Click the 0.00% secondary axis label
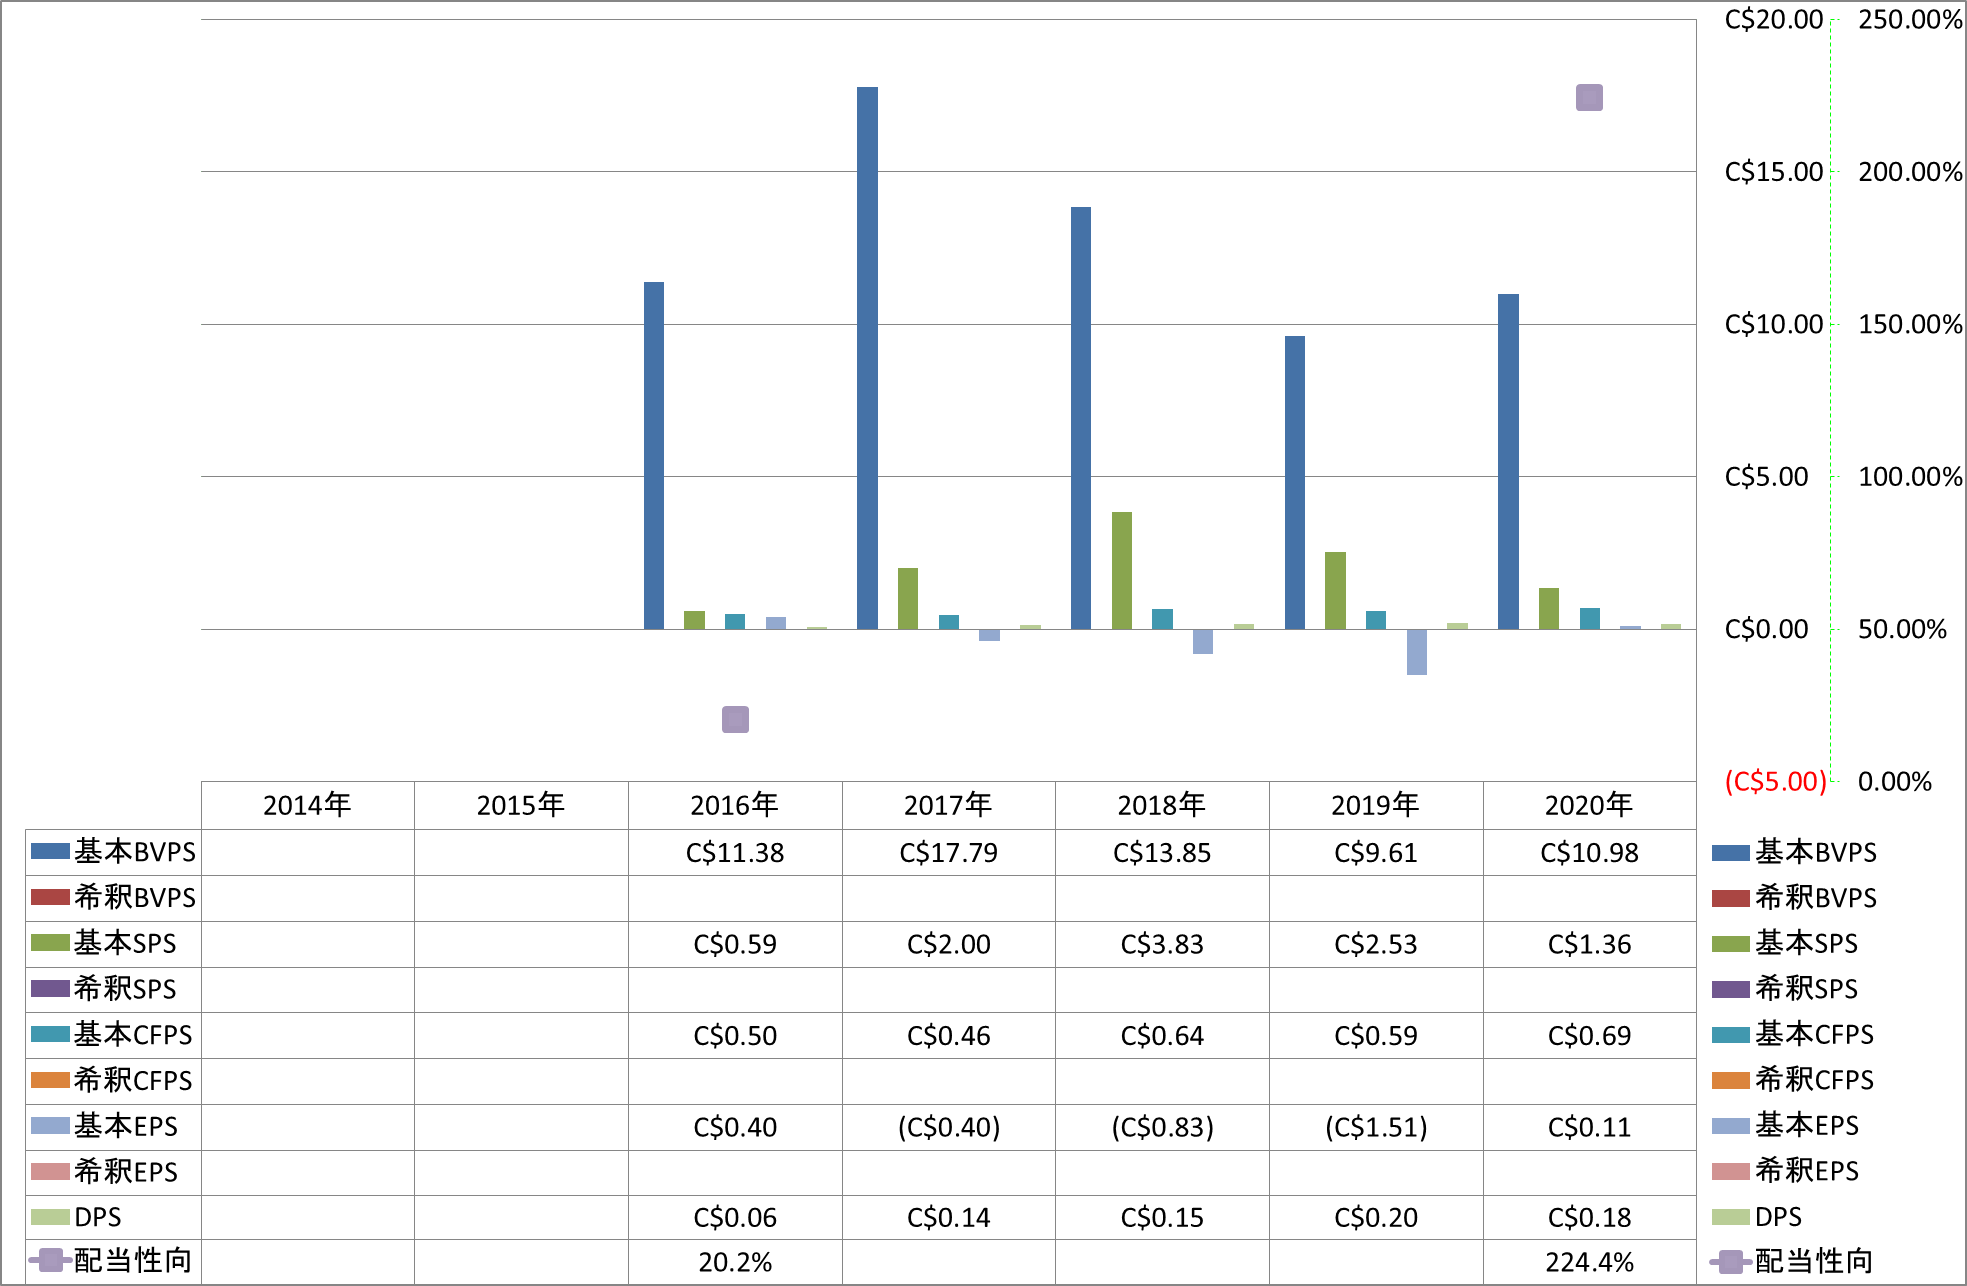 tap(1895, 781)
